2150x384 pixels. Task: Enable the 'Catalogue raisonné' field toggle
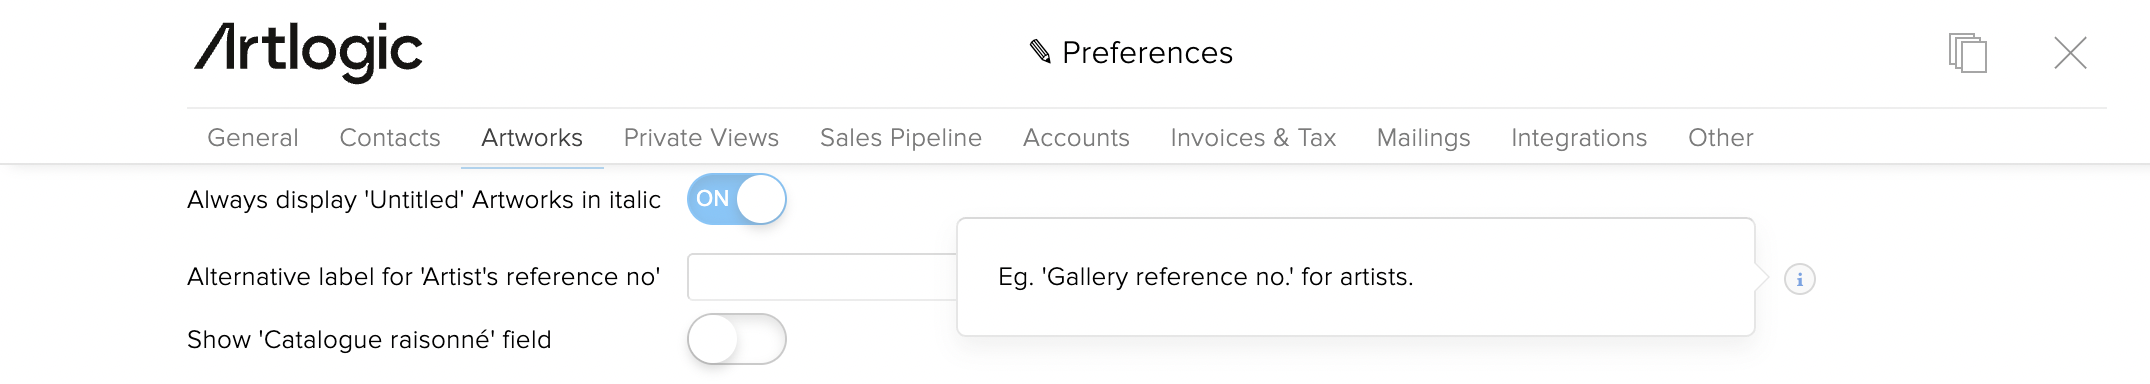[737, 340]
